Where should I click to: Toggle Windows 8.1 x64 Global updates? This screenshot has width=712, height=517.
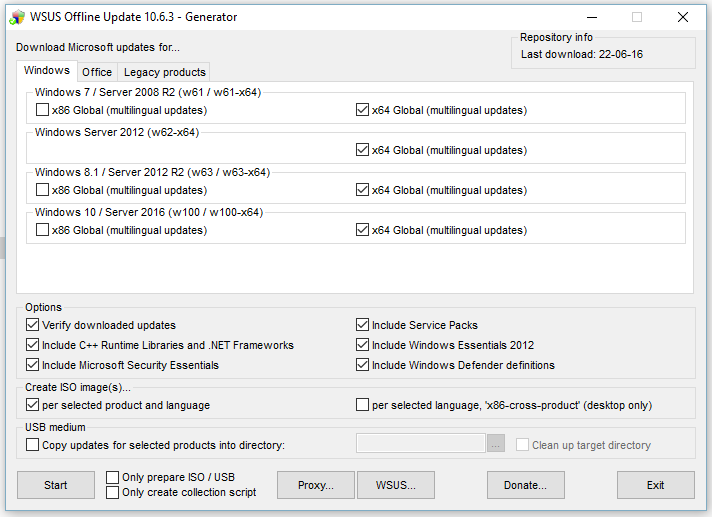pos(362,190)
